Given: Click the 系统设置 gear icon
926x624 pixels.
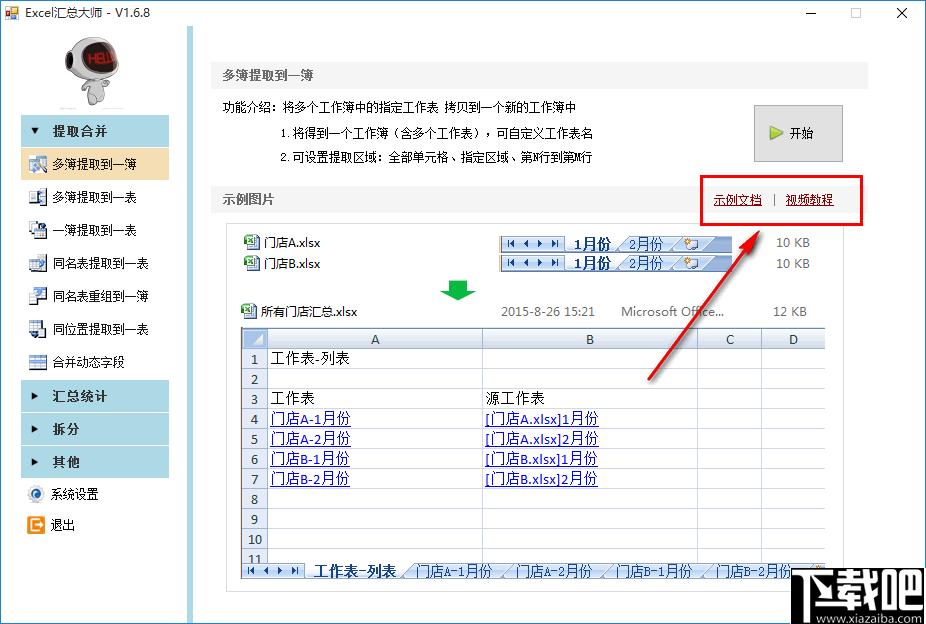Looking at the screenshot, I should [x=36, y=494].
